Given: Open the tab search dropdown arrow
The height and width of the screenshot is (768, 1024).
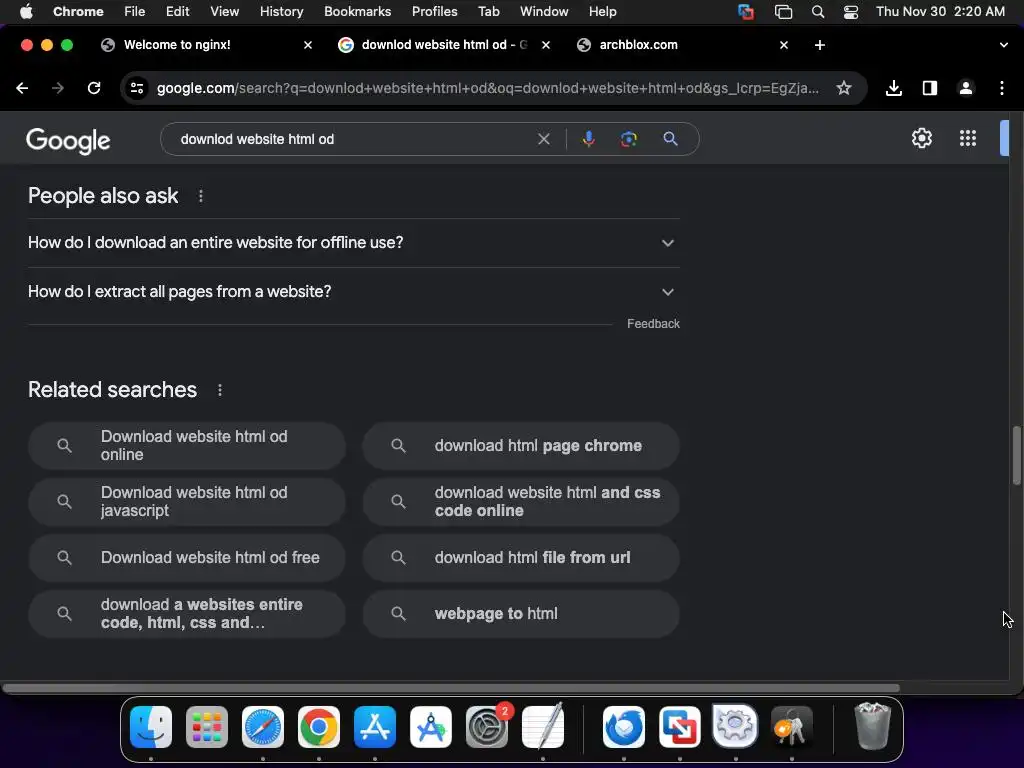Looking at the screenshot, I should [x=1003, y=45].
